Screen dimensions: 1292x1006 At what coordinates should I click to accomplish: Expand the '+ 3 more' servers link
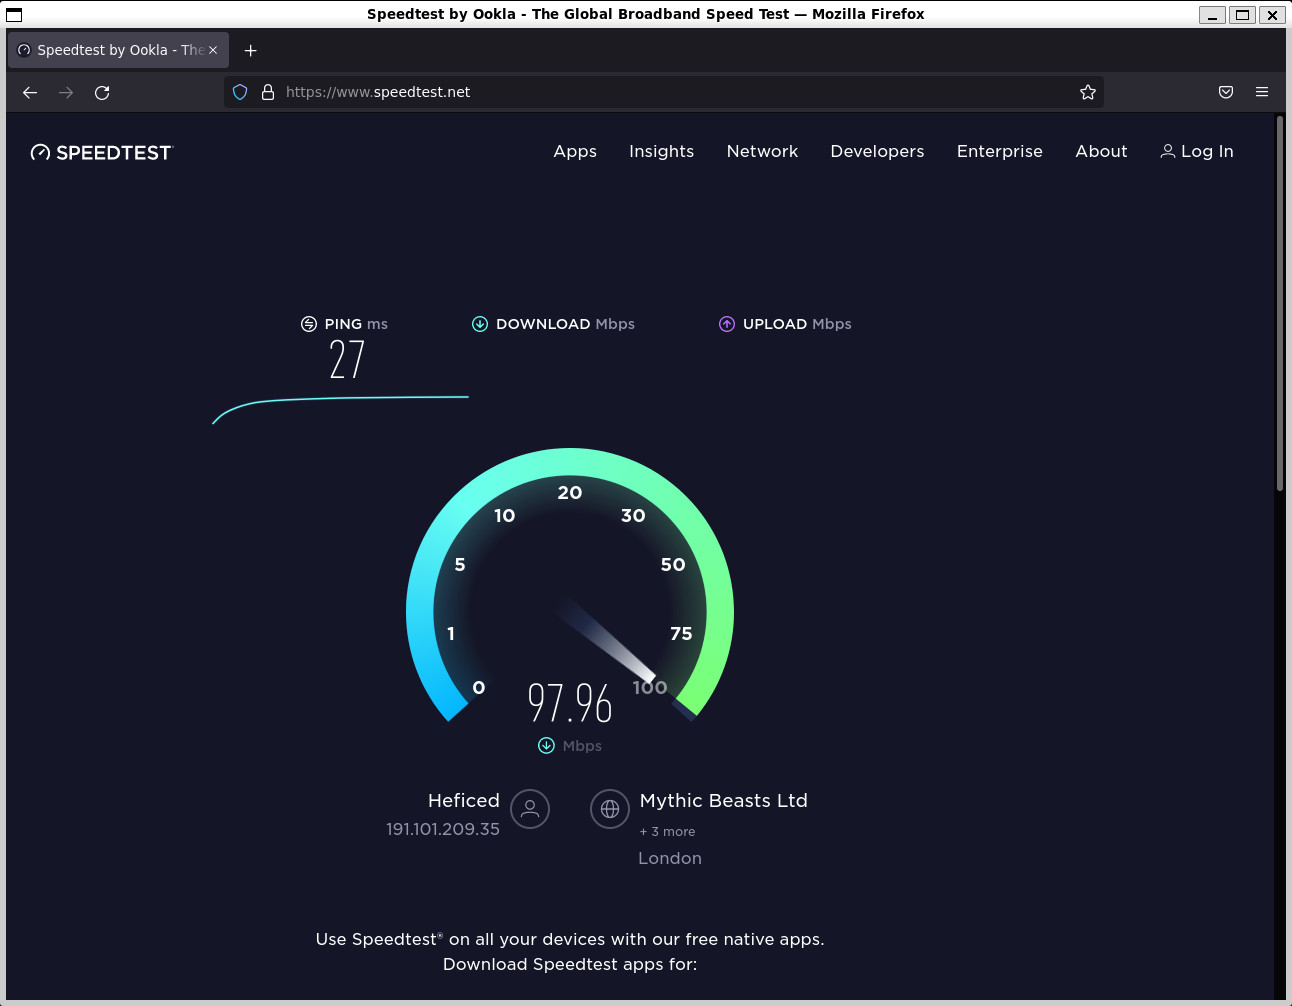coord(667,831)
